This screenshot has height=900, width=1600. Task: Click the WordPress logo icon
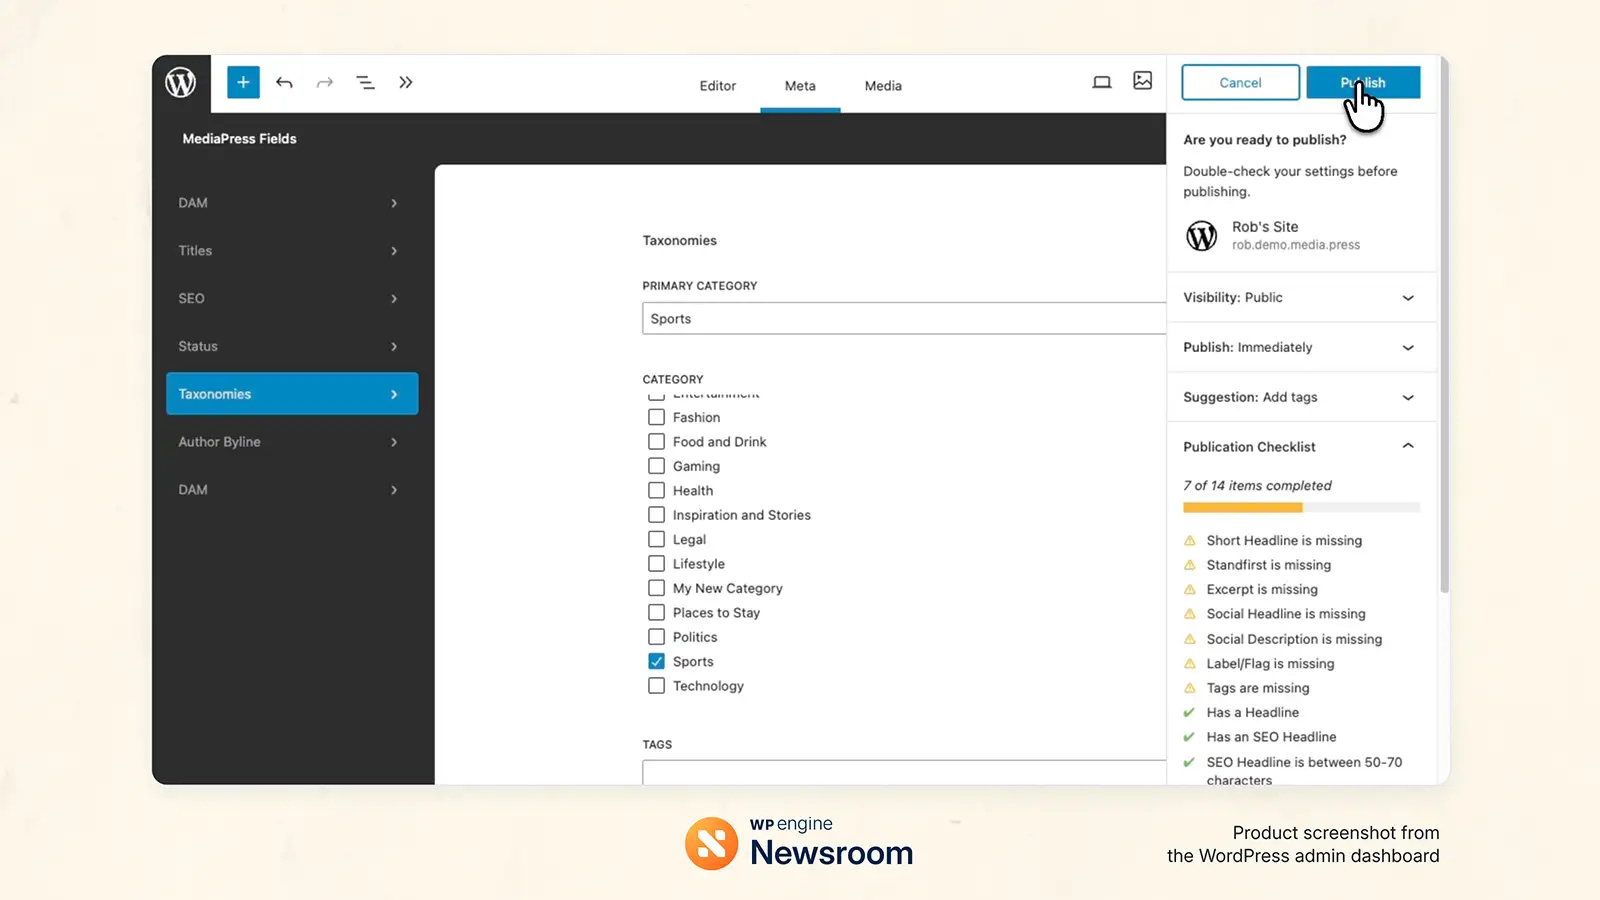[180, 84]
